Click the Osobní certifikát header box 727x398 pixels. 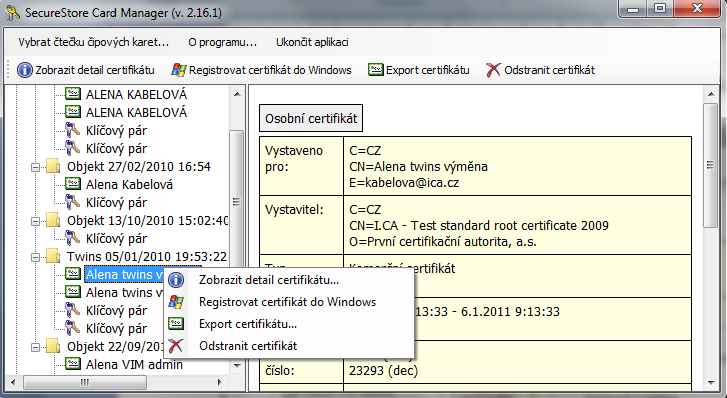point(311,119)
